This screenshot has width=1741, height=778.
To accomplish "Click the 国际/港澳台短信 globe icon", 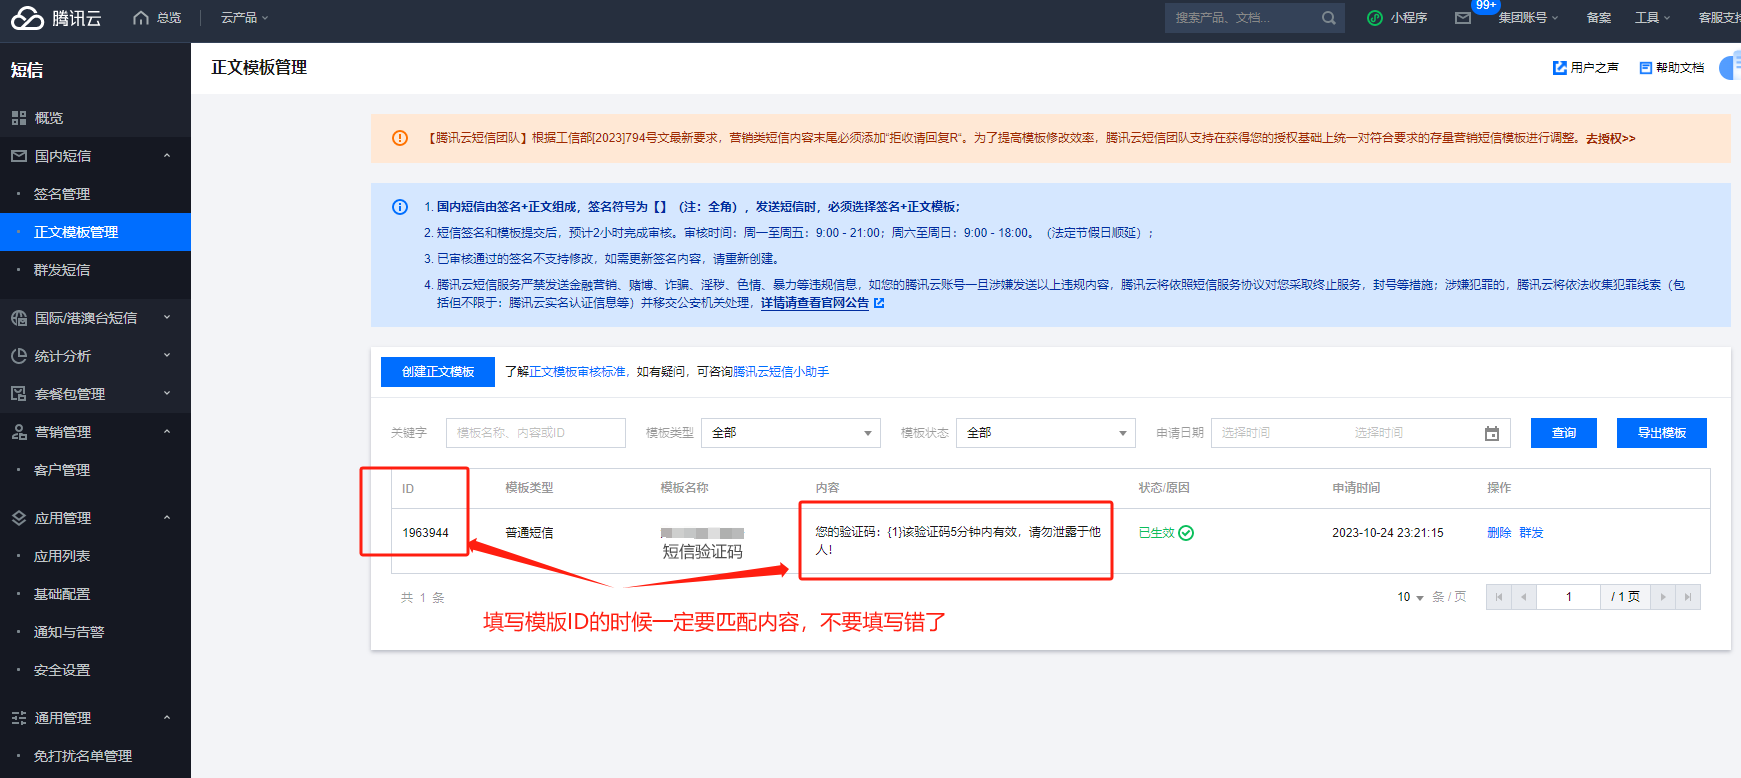I will [x=19, y=318].
